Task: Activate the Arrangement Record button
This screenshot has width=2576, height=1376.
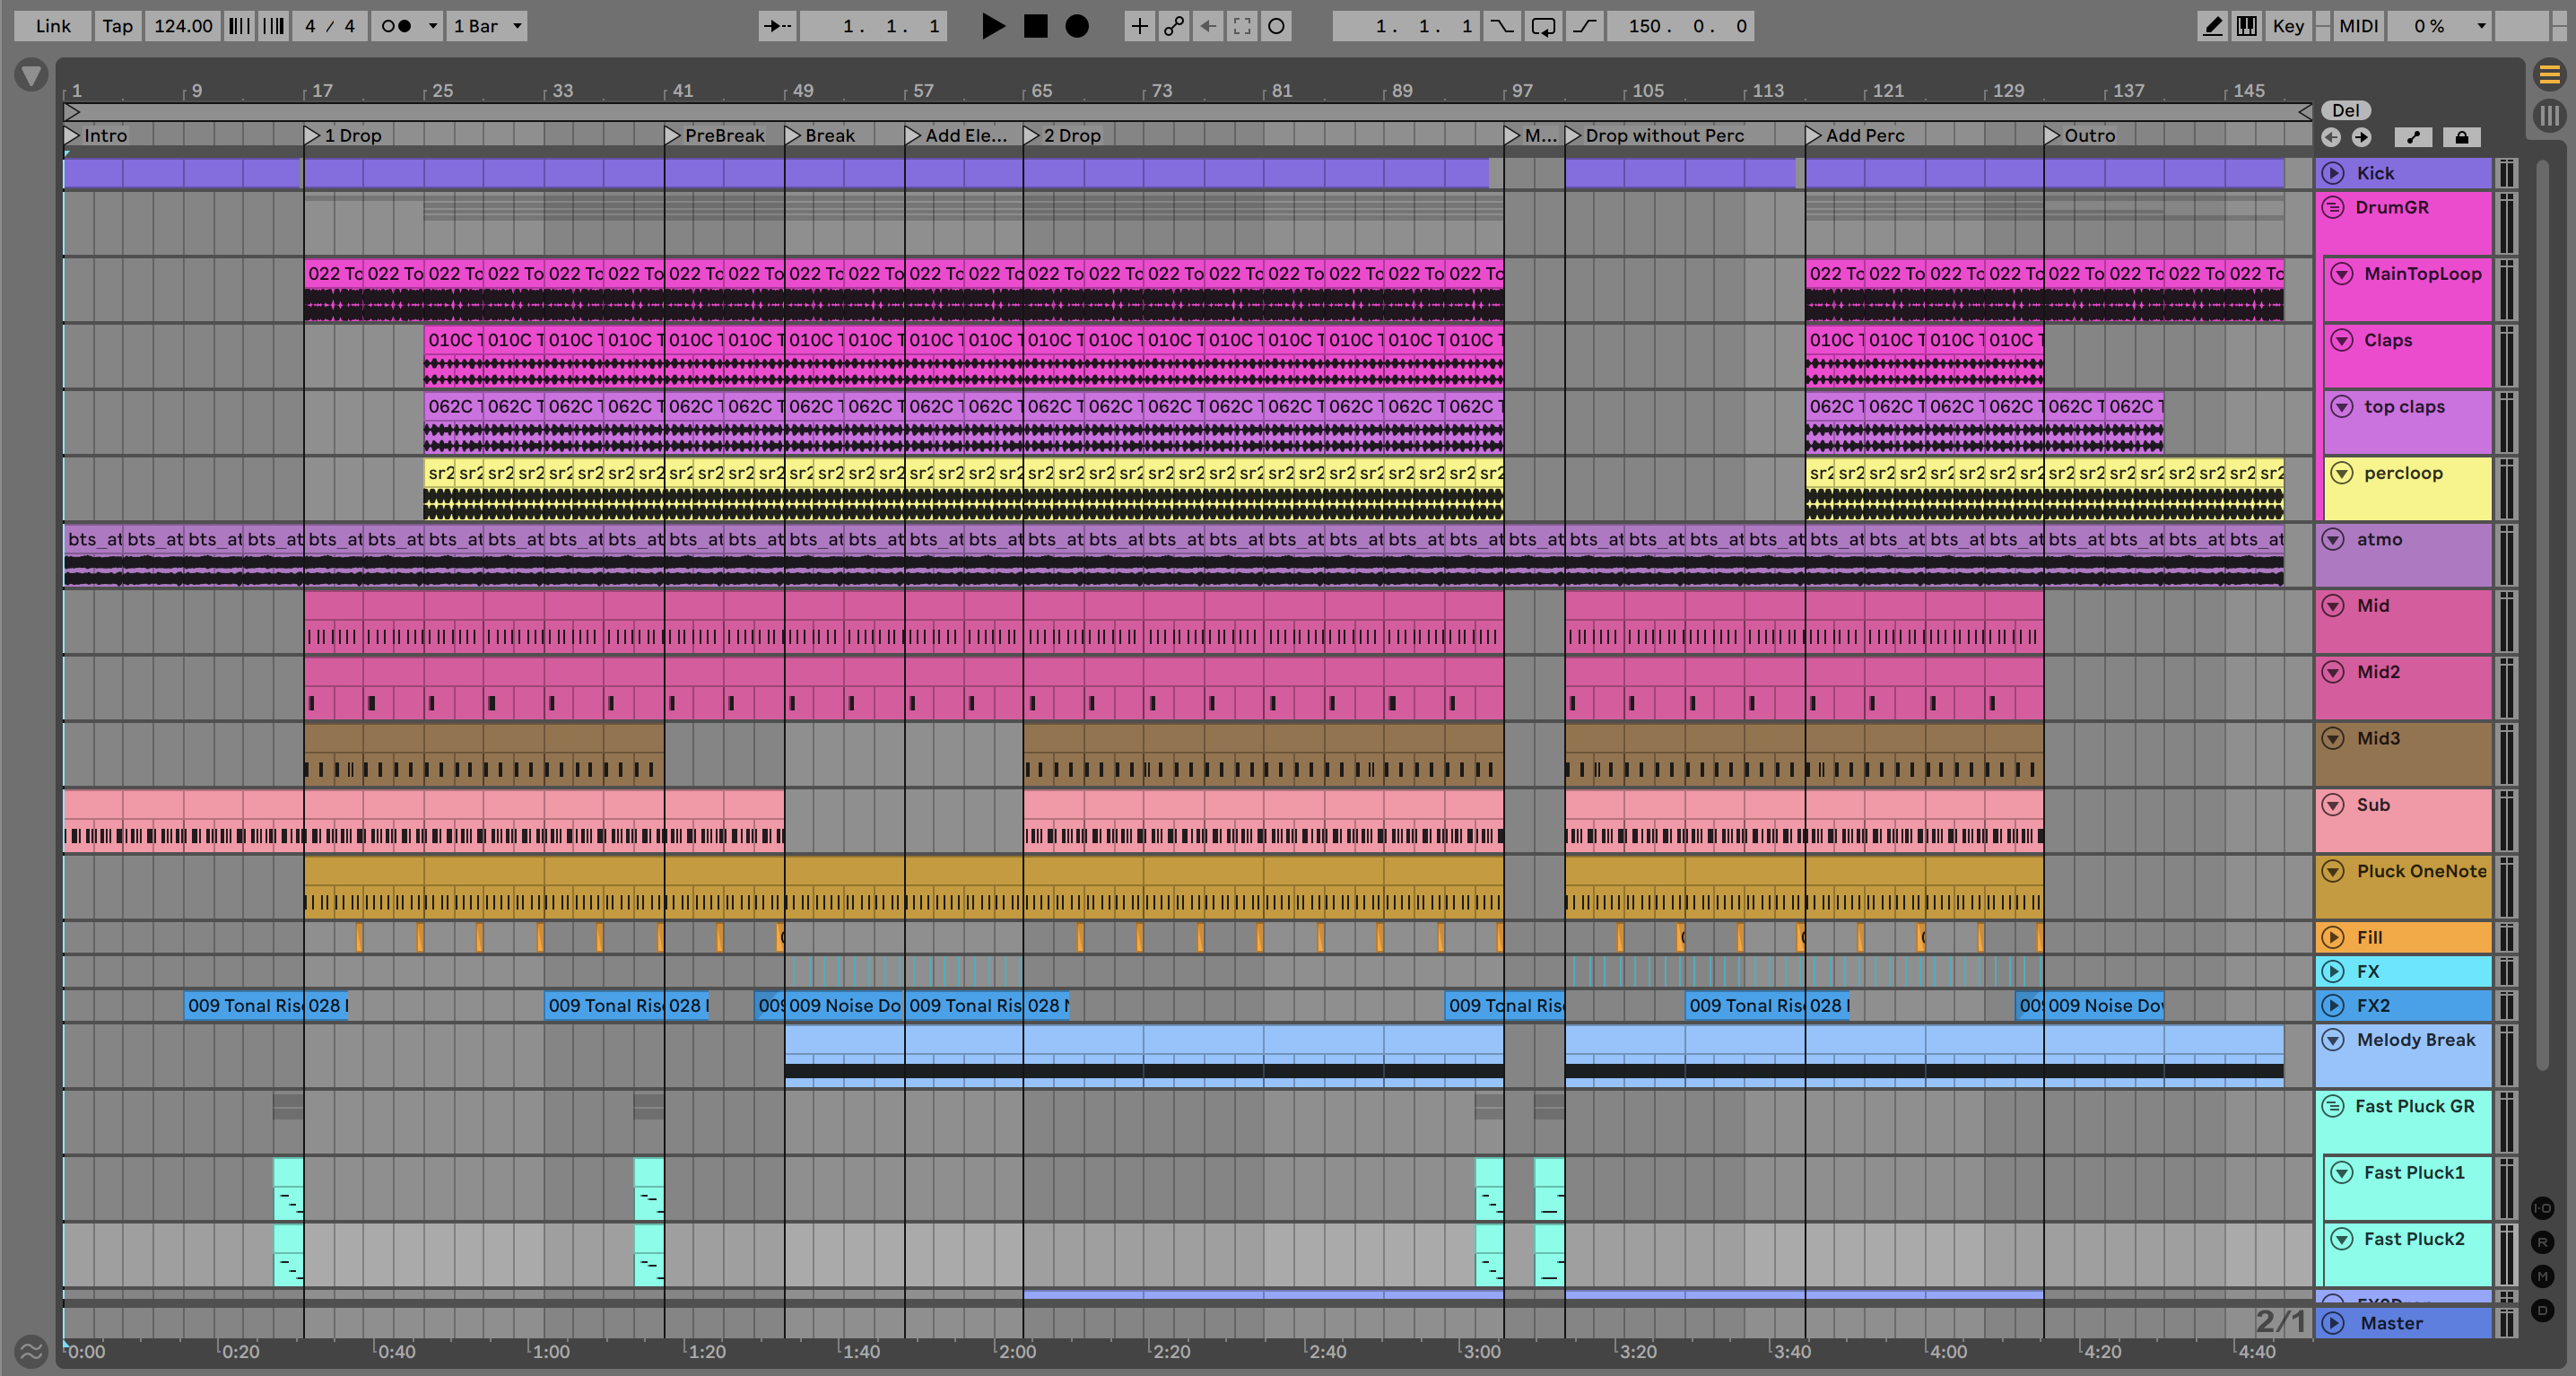Action: point(1076,26)
